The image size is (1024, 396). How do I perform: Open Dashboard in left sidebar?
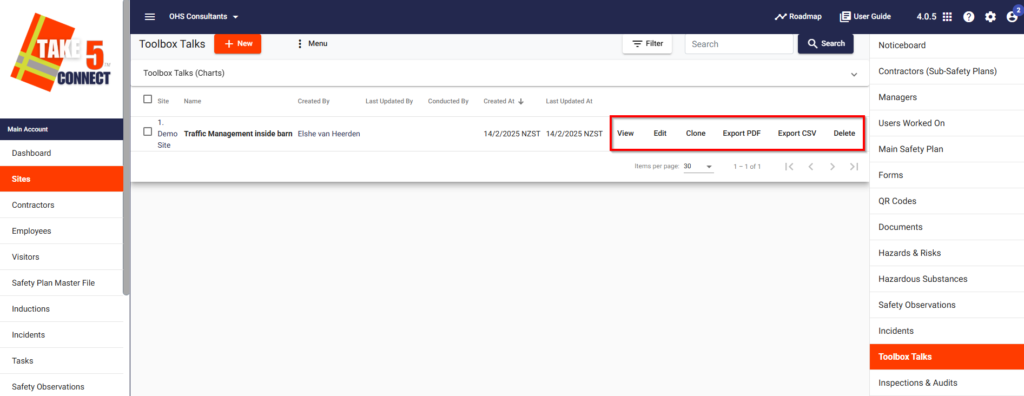[x=61, y=153]
